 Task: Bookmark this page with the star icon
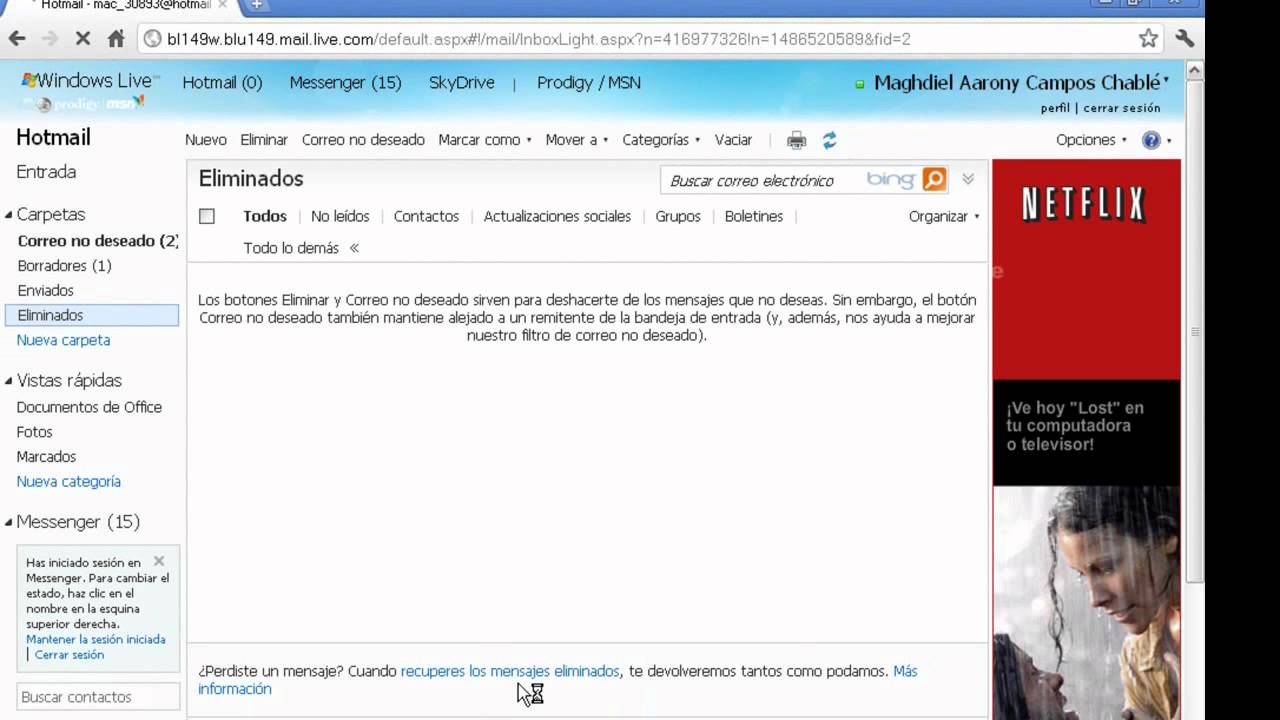click(1148, 39)
